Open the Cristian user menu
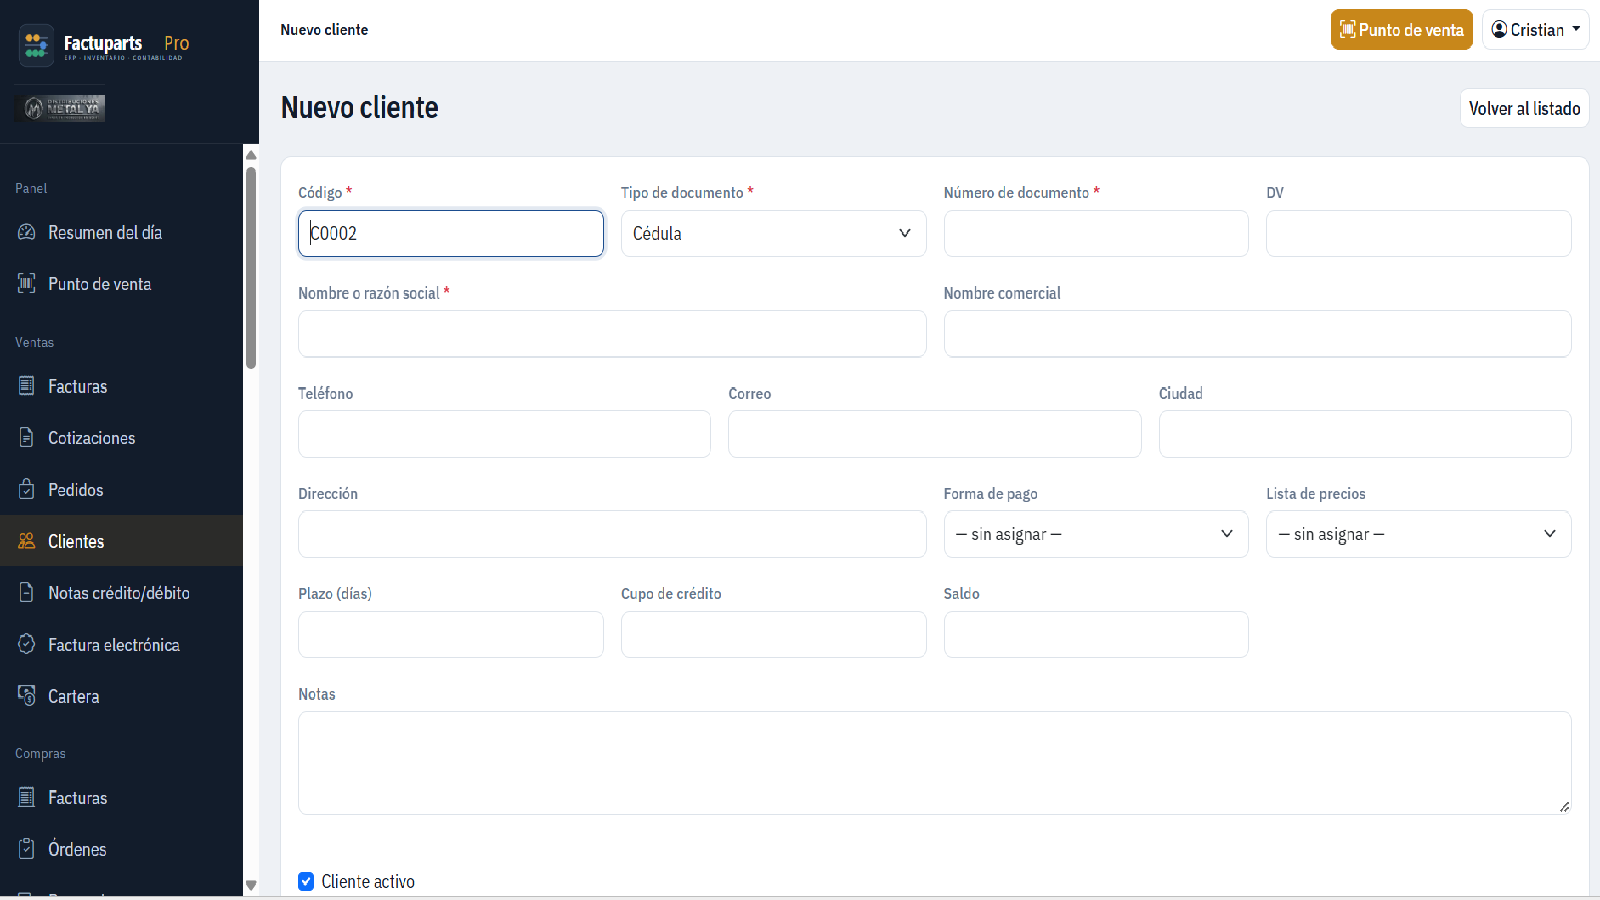Image resolution: width=1600 pixels, height=900 pixels. [x=1535, y=30]
